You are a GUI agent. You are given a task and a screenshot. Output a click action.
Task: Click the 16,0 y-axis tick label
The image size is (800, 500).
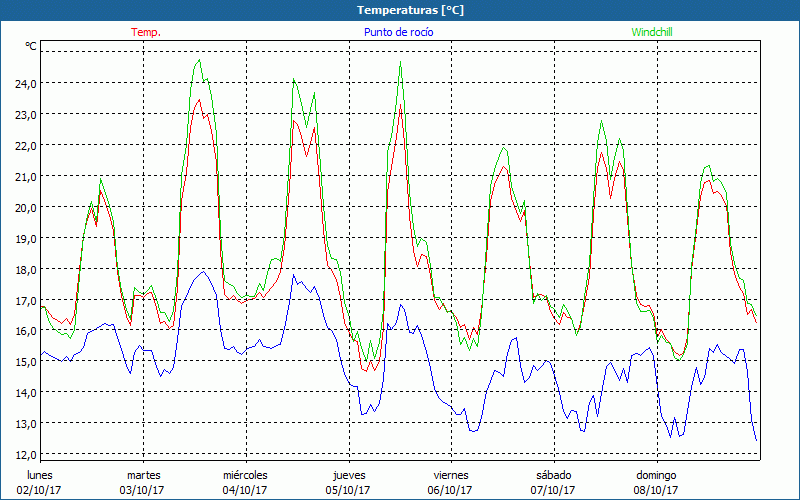(22, 331)
